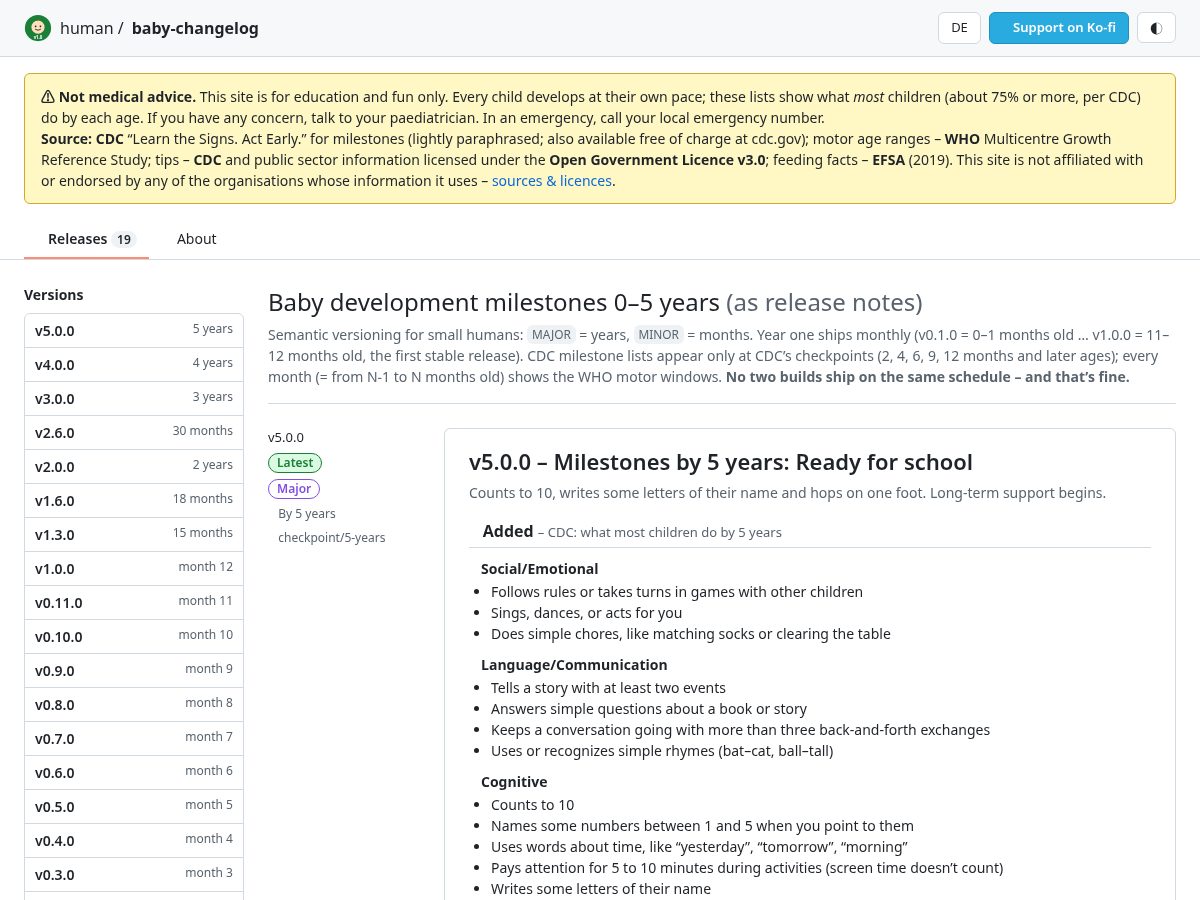Click the Language/Communication heading

[574, 665]
